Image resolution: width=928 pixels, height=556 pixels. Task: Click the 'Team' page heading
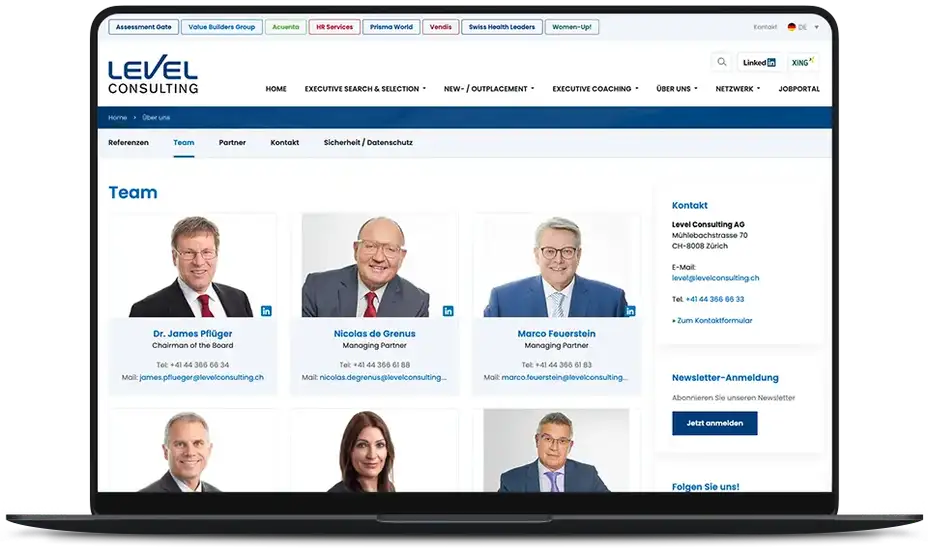(133, 192)
